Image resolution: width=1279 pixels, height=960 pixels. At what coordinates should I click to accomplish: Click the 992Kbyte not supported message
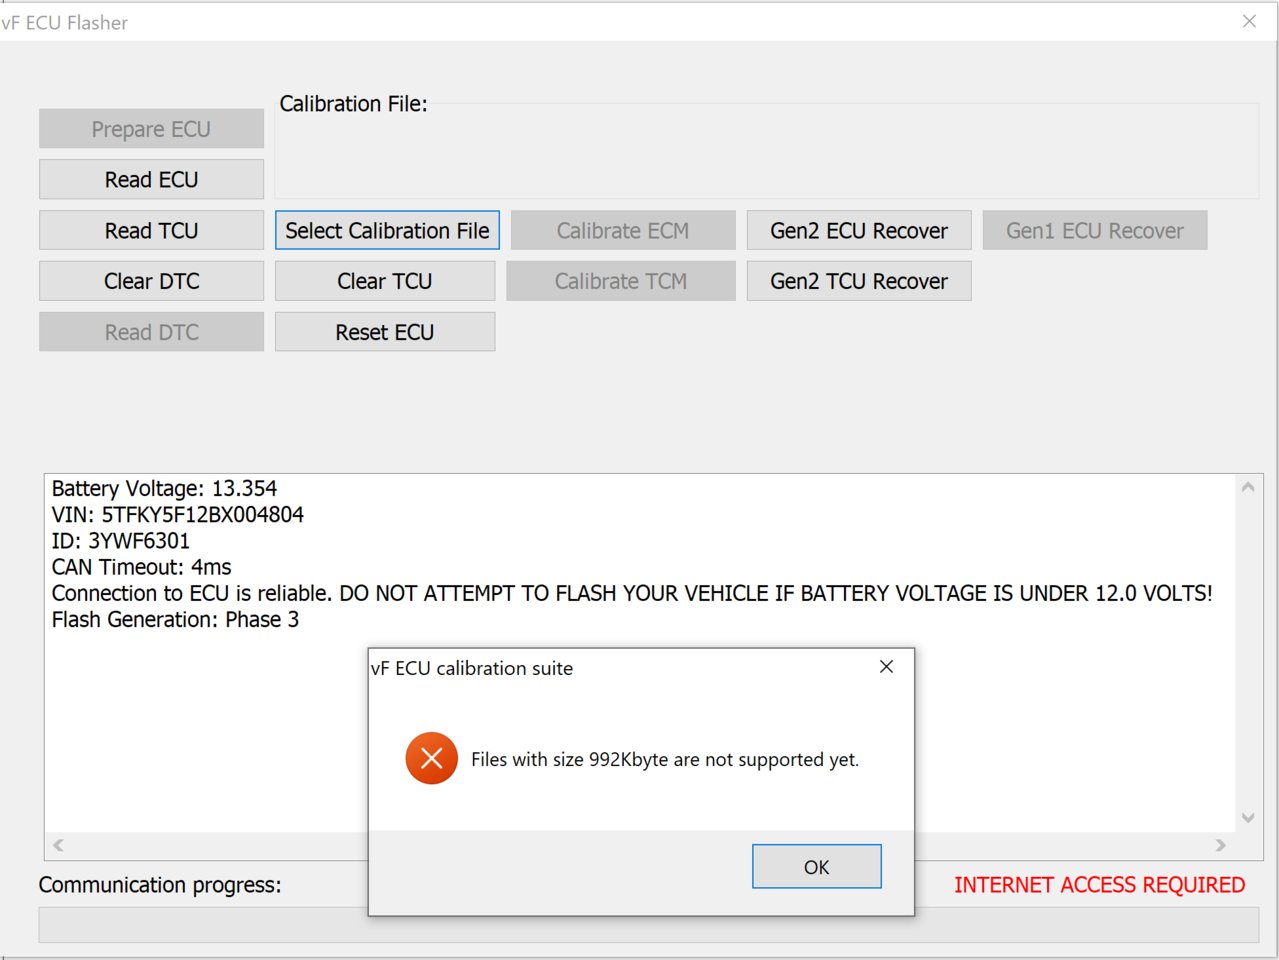(x=665, y=759)
